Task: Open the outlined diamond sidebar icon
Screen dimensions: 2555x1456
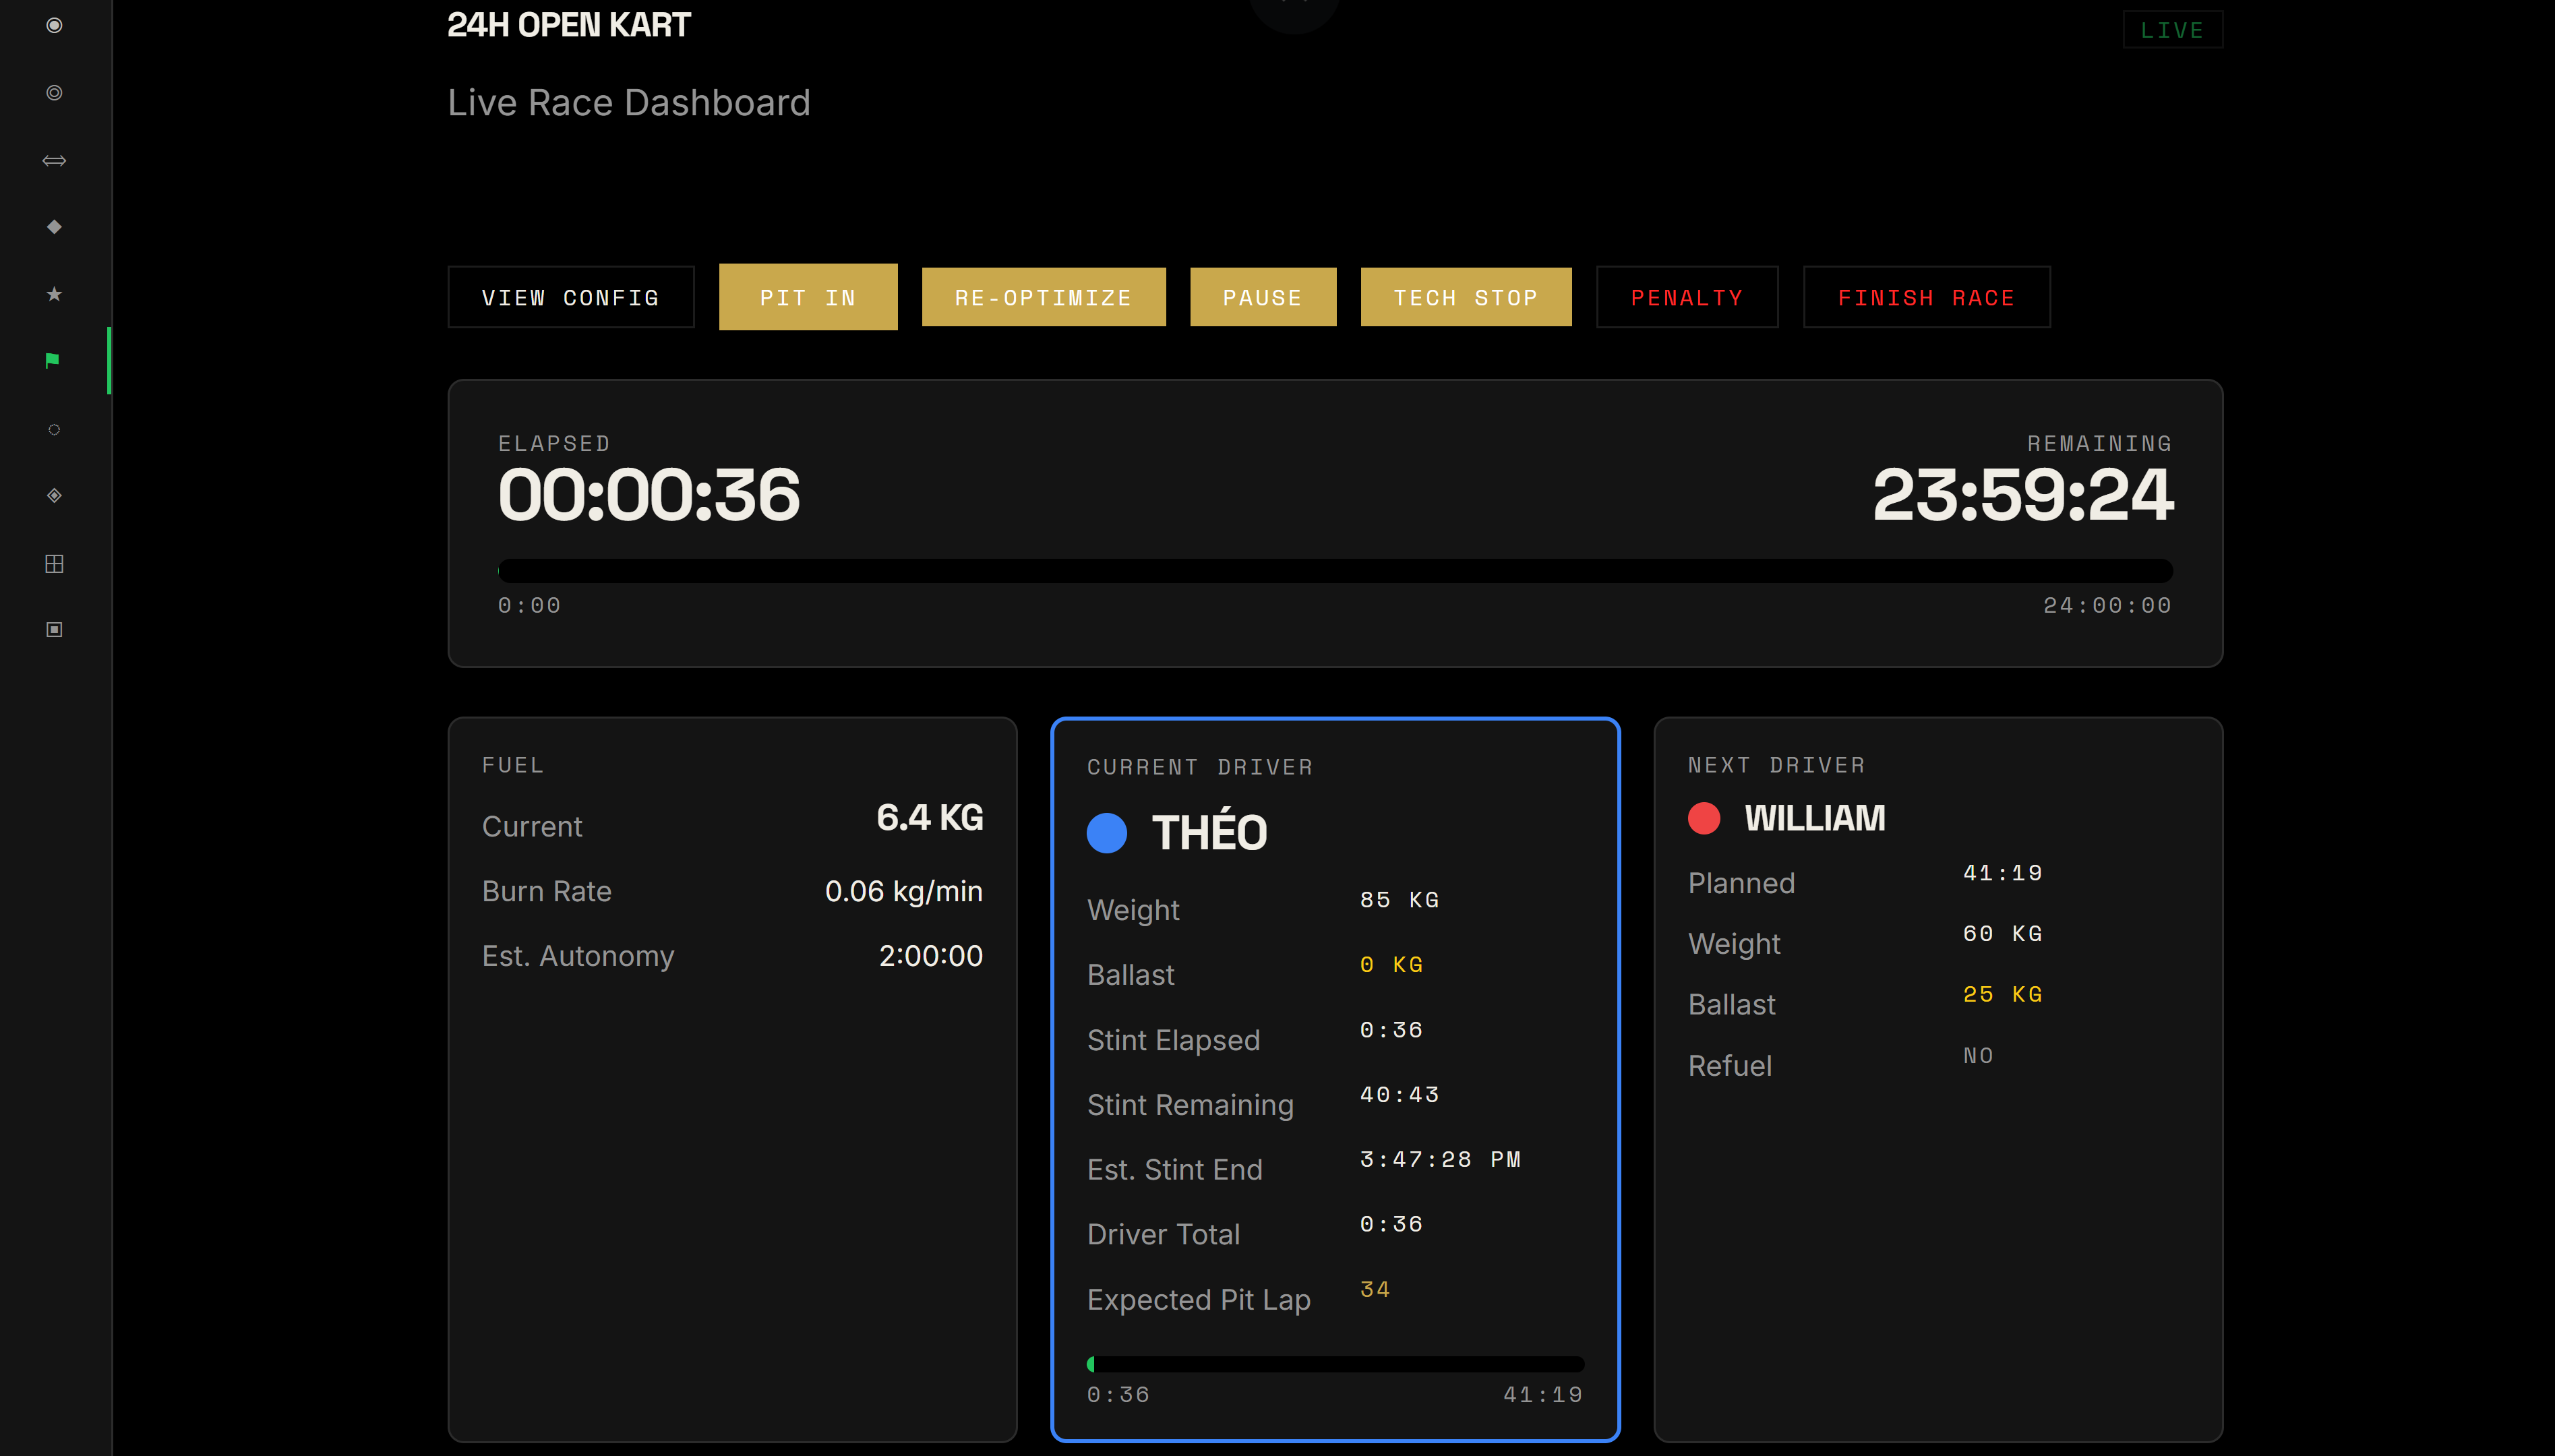Action: tap(54, 495)
